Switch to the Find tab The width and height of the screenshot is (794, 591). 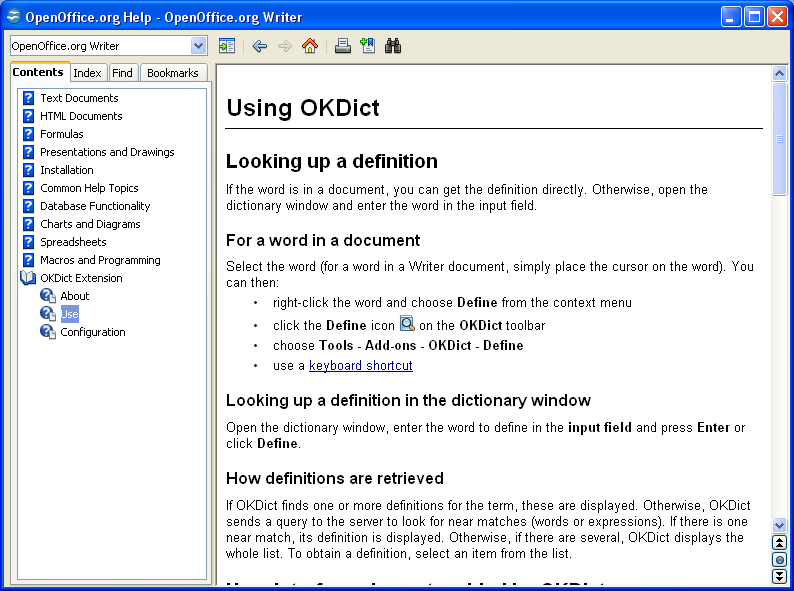tap(122, 73)
